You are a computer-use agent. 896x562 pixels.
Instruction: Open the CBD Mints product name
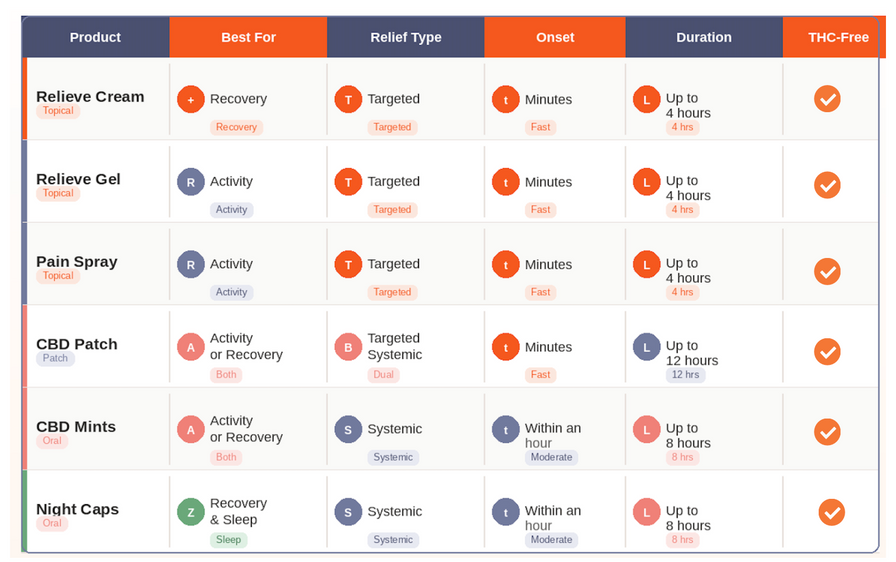point(76,426)
